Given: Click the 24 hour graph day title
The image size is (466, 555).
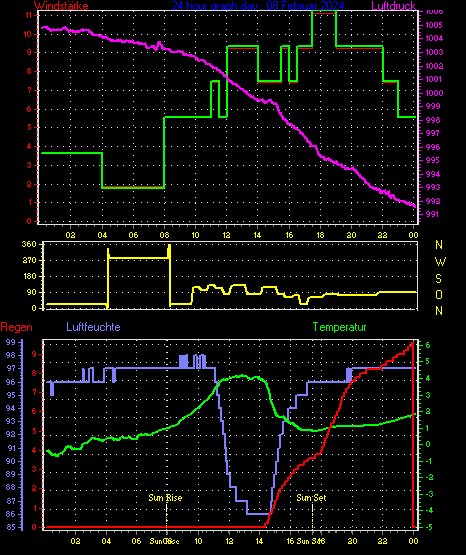Looking at the screenshot, I should tap(258, 6).
